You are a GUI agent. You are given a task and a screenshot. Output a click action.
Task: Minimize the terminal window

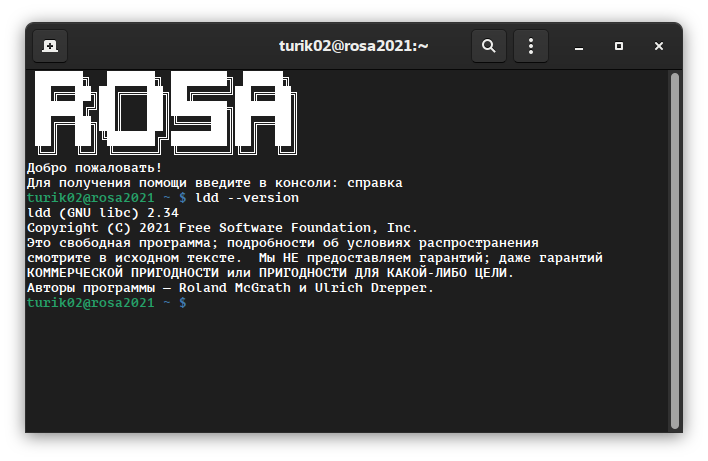click(579, 47)
